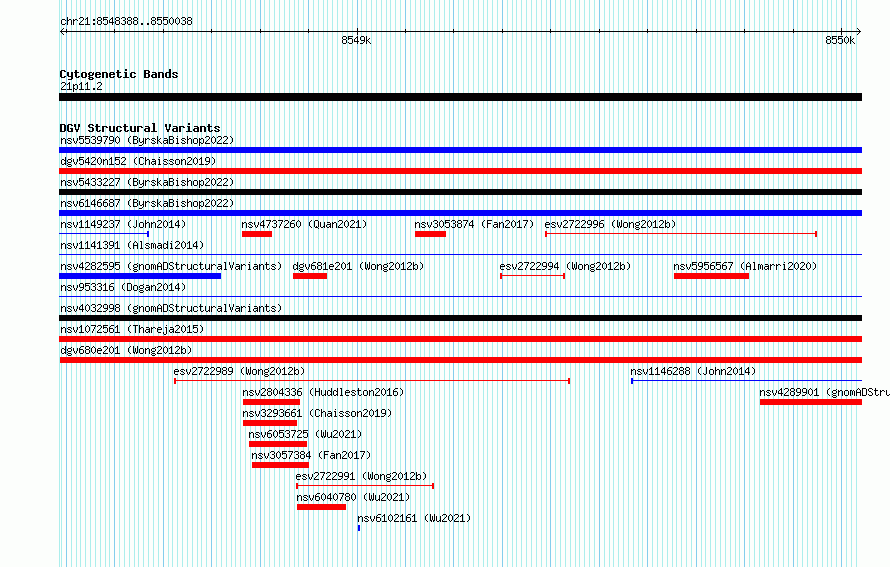The image size is (890, 567).
Task: Open the nsv1141391 (Alsmadi2014) label
Action: click(x=132, y=245)
